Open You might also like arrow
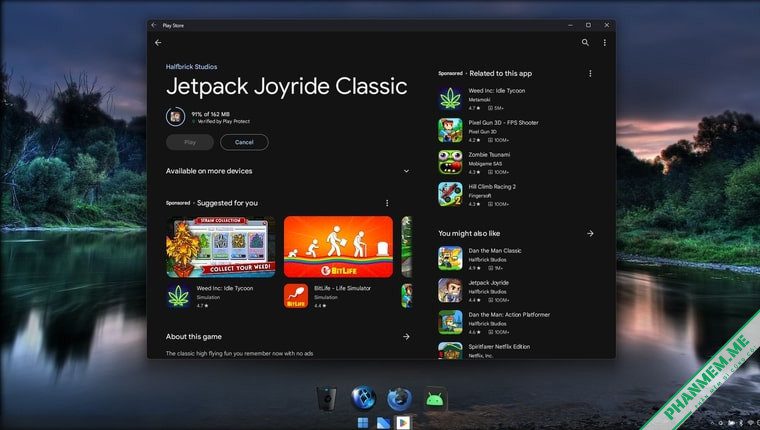The height and width of the screenshot is (430, 760). (x=590, y=233)
